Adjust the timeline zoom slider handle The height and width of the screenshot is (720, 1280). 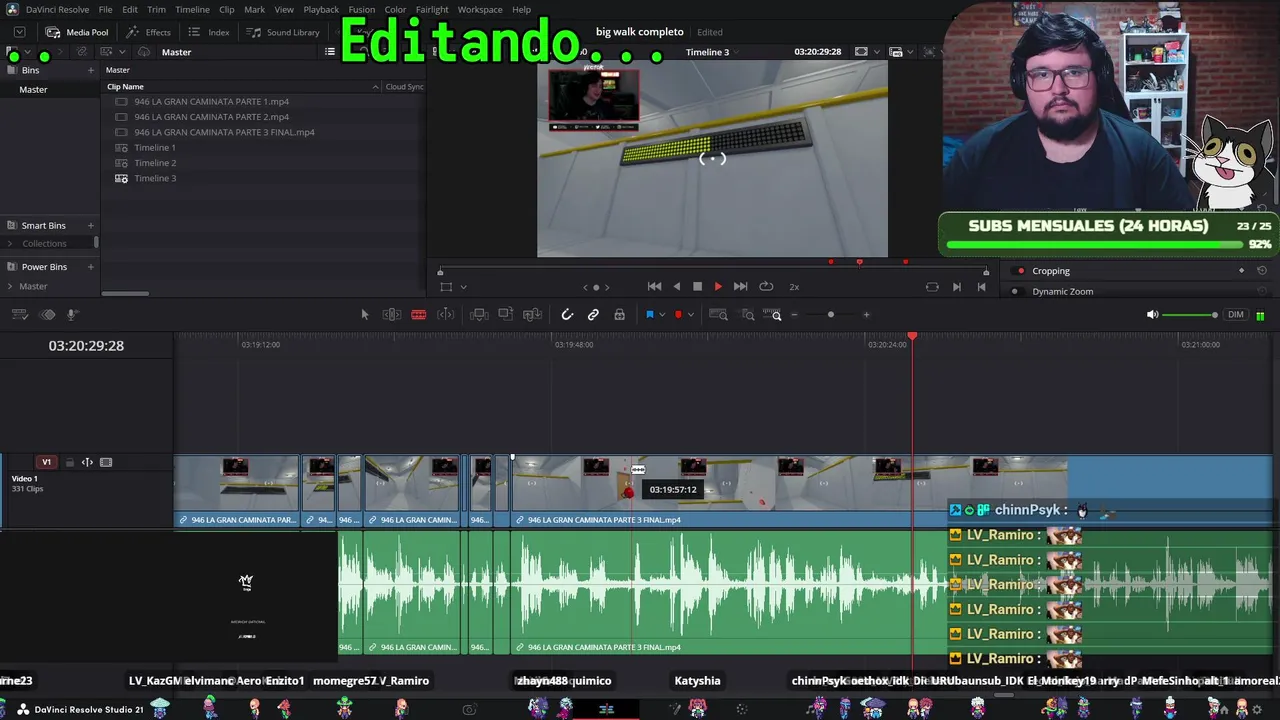(x=830, y=315)
